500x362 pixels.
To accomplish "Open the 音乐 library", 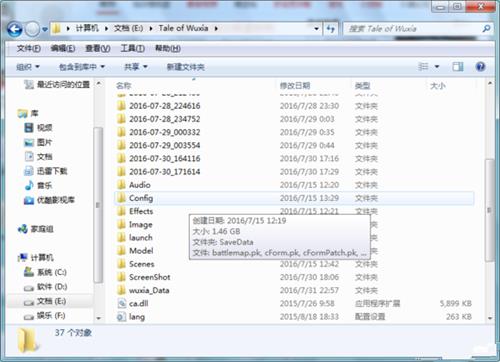I will click(38, 185).
